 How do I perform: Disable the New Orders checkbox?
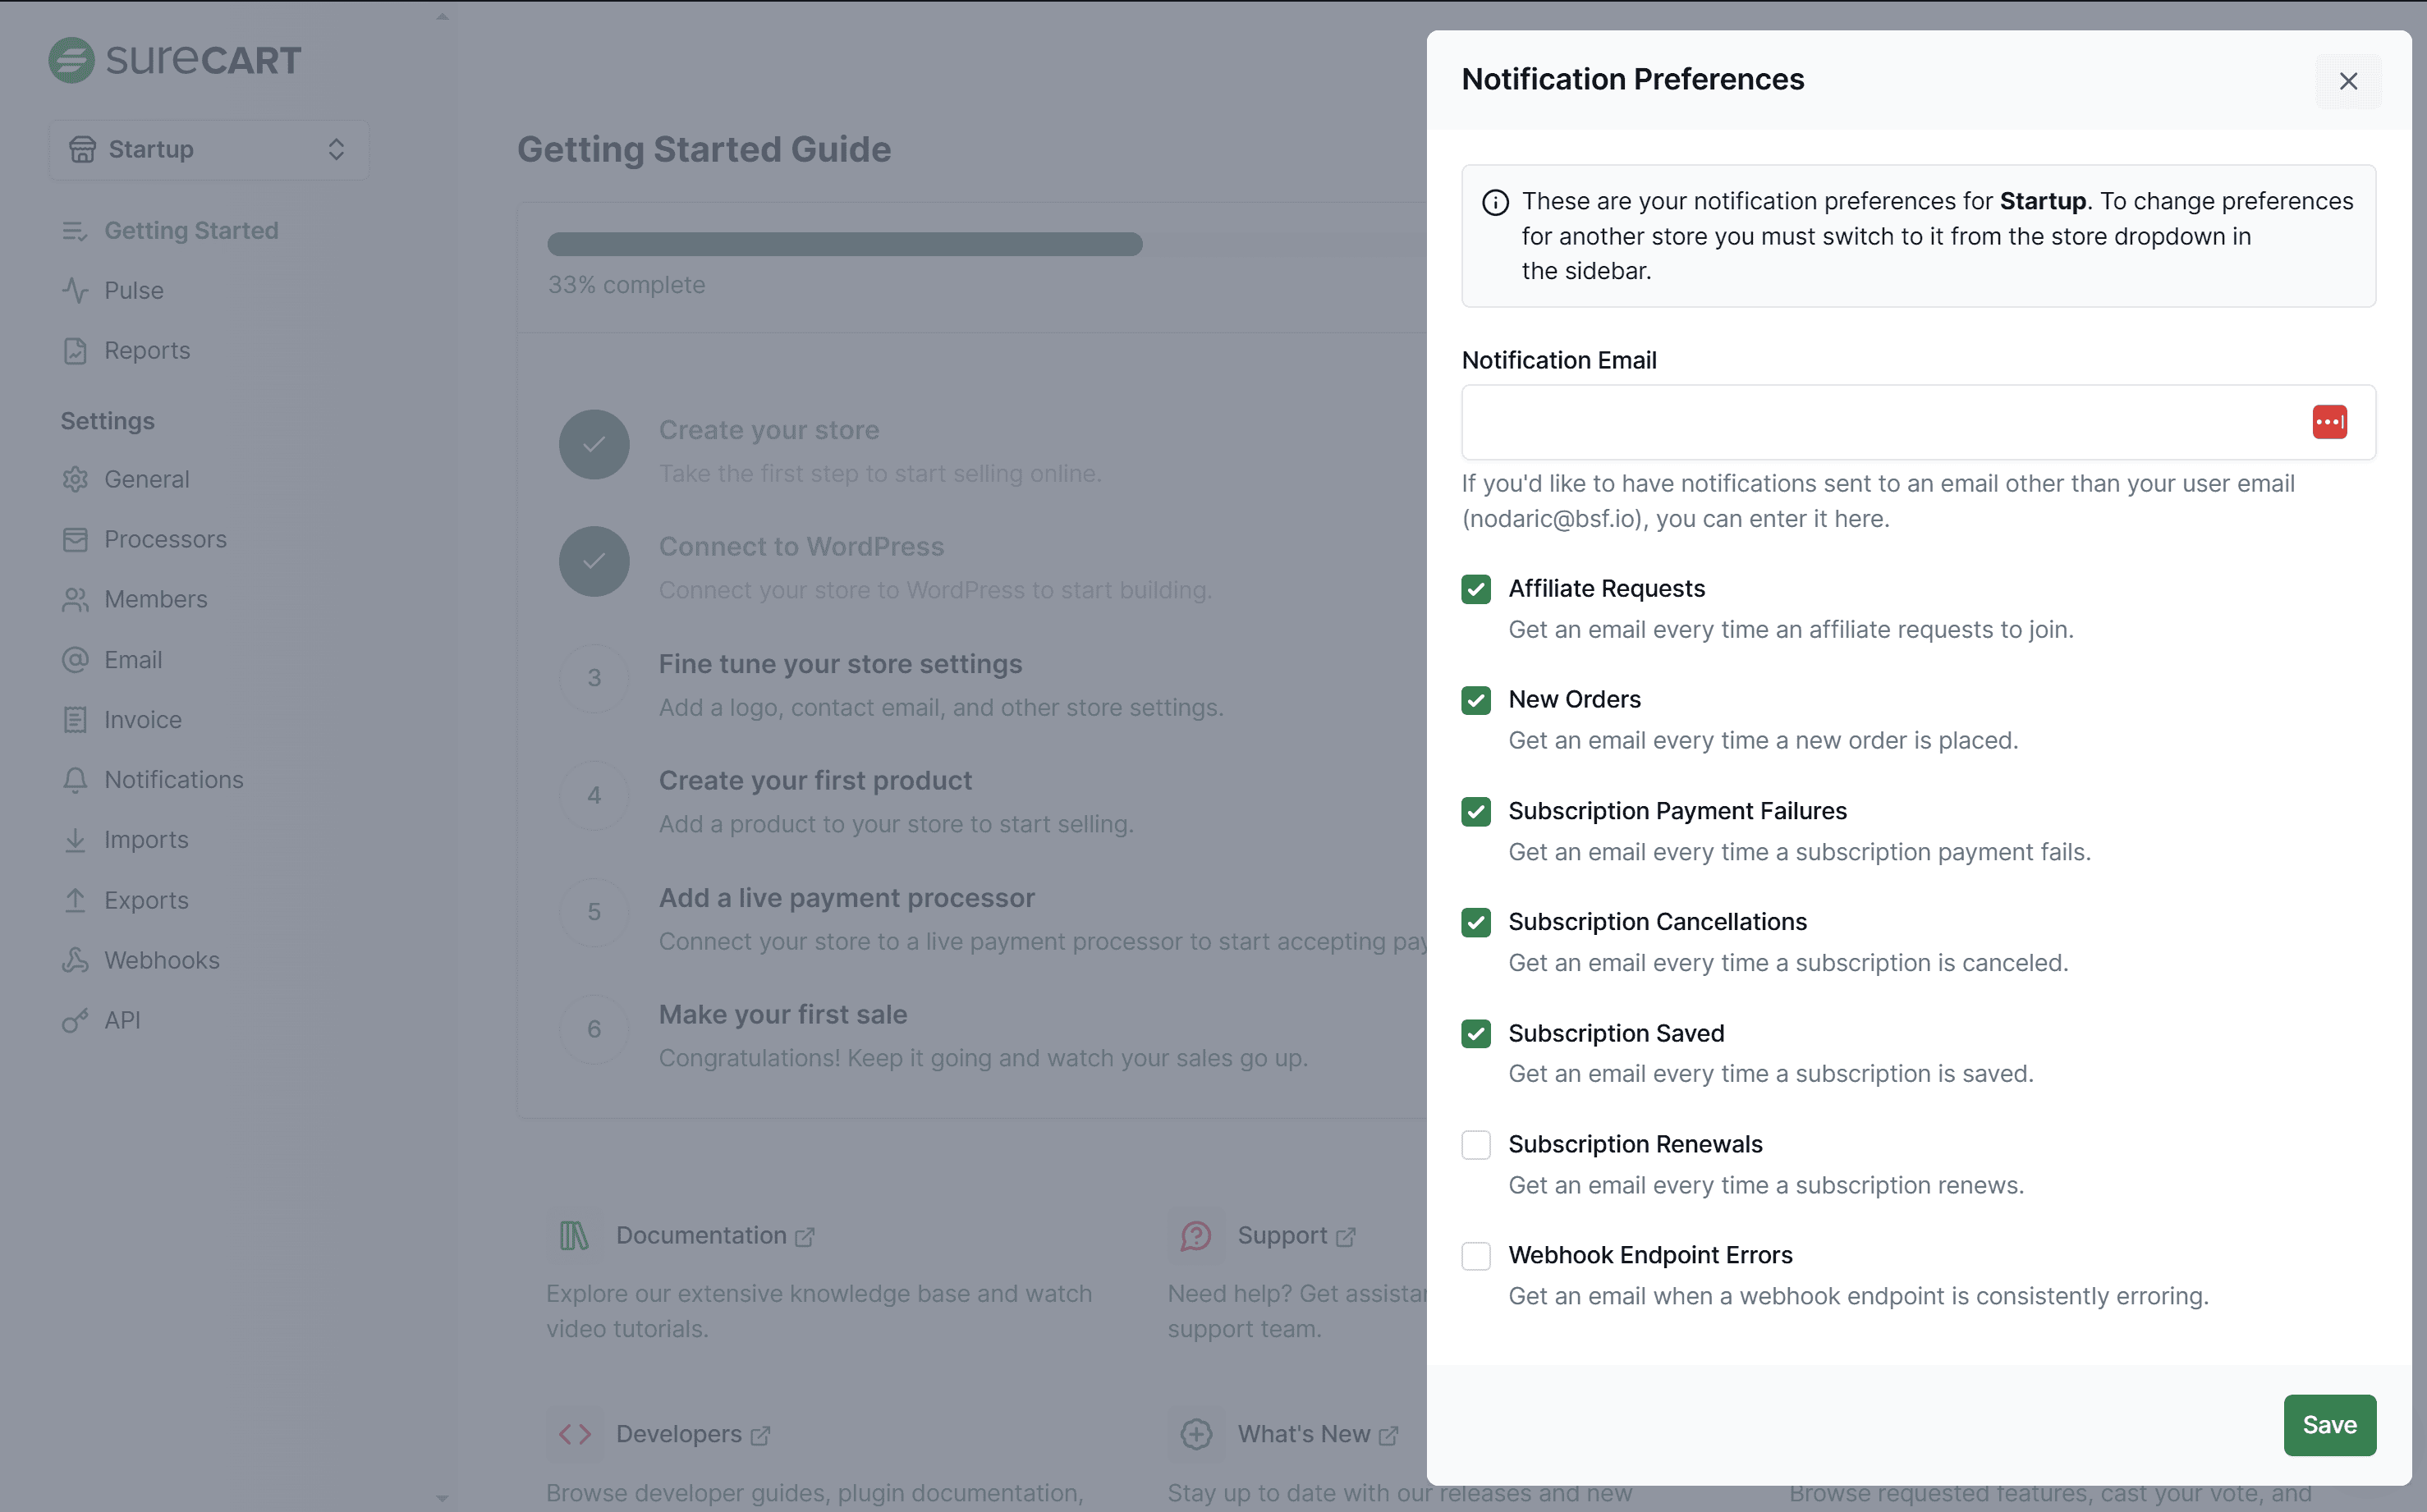pos(1476,700)
